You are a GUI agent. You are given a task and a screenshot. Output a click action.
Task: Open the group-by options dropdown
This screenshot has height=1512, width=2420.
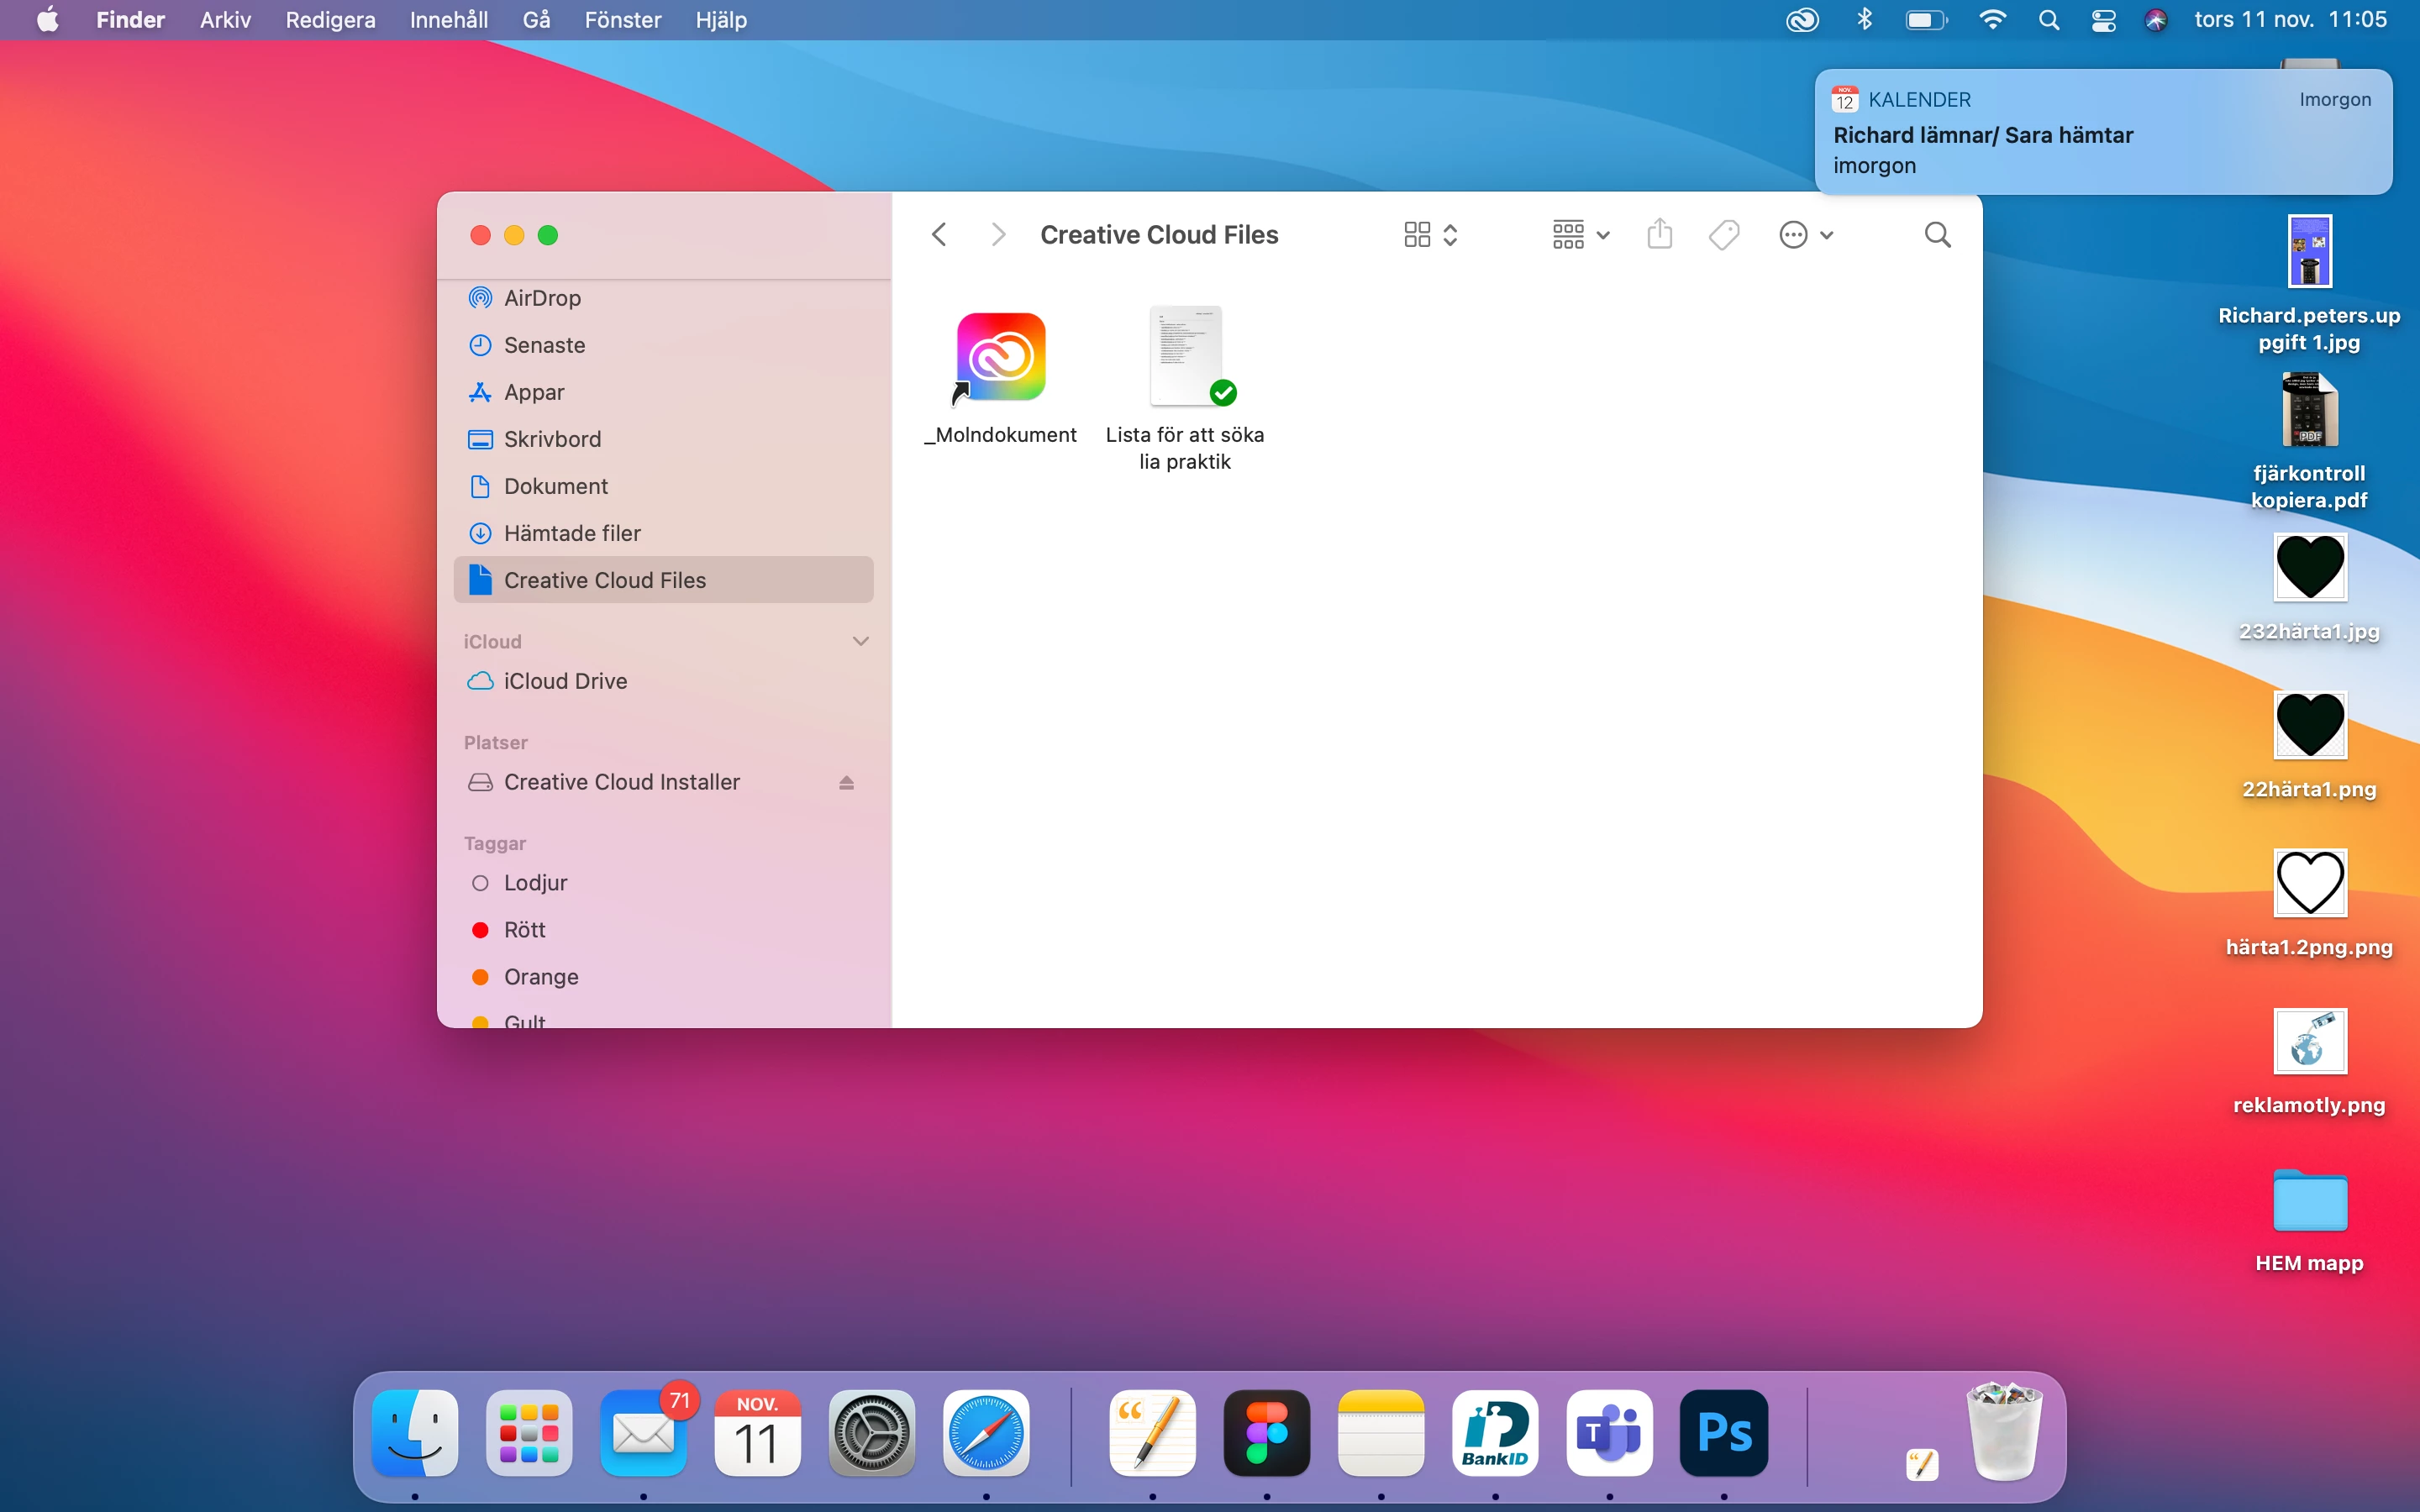[x=1580, y=235]
